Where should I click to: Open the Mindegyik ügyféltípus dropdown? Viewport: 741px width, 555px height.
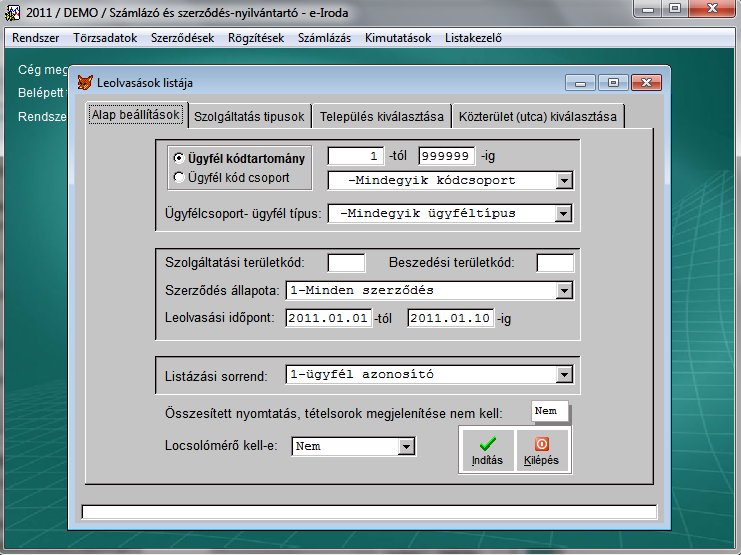[564, 213]
